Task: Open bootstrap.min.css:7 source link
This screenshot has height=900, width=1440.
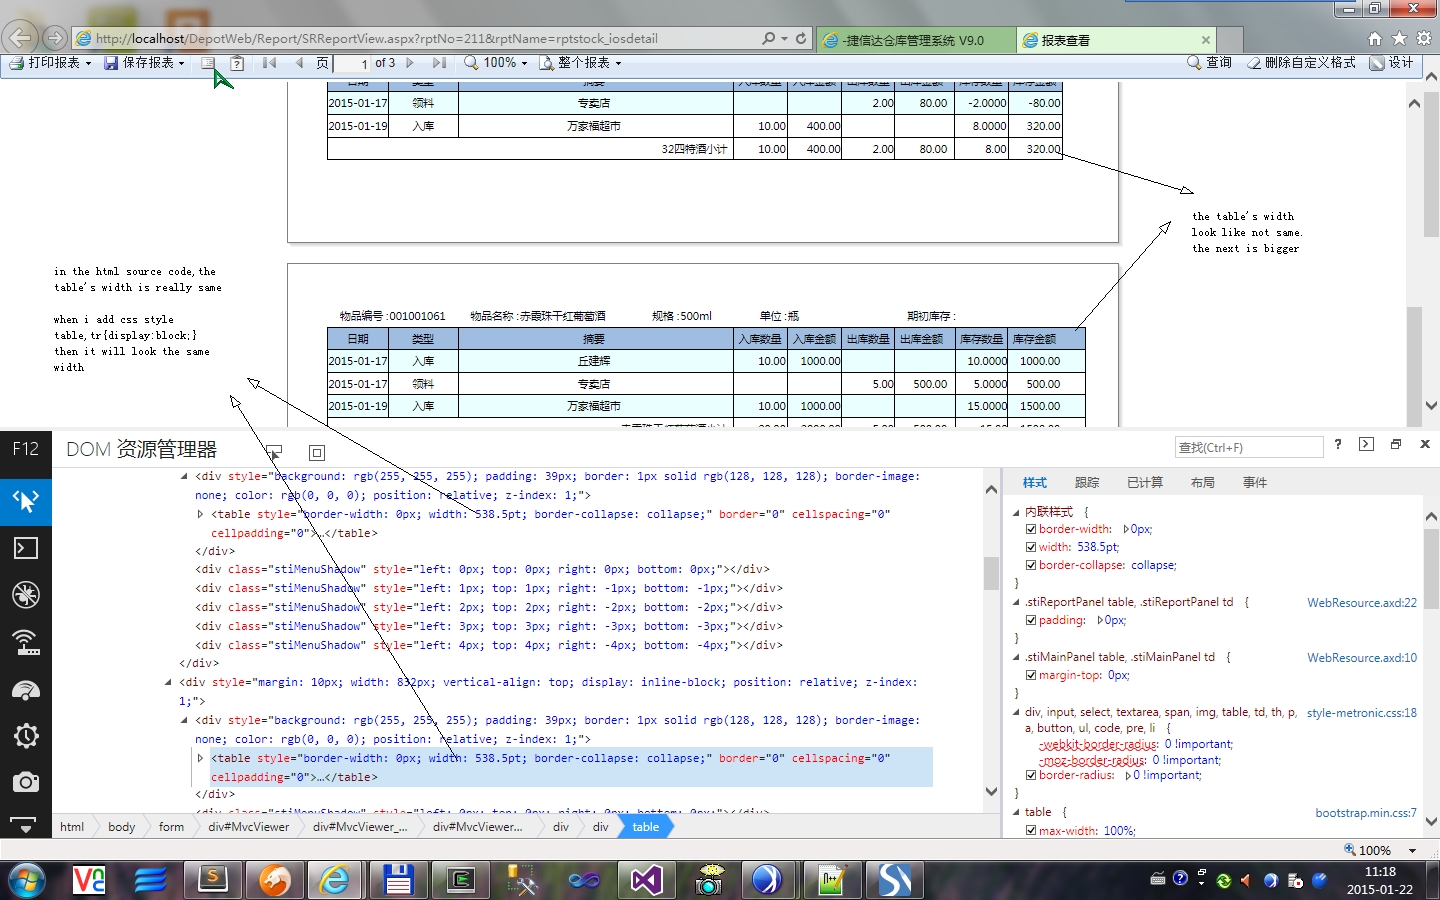Action: (x=1365, y=813)
